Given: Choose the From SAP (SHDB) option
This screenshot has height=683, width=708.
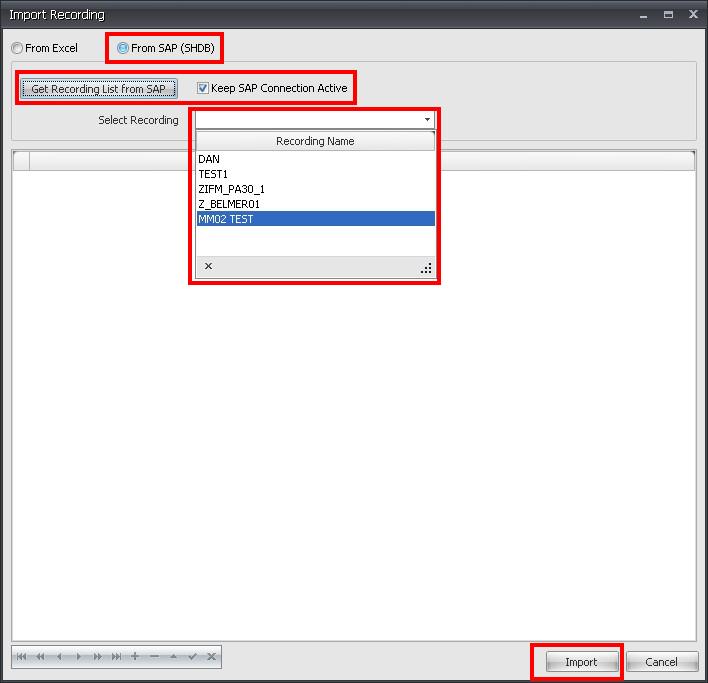Looking at the screenshot, I should tap(123, 48).
